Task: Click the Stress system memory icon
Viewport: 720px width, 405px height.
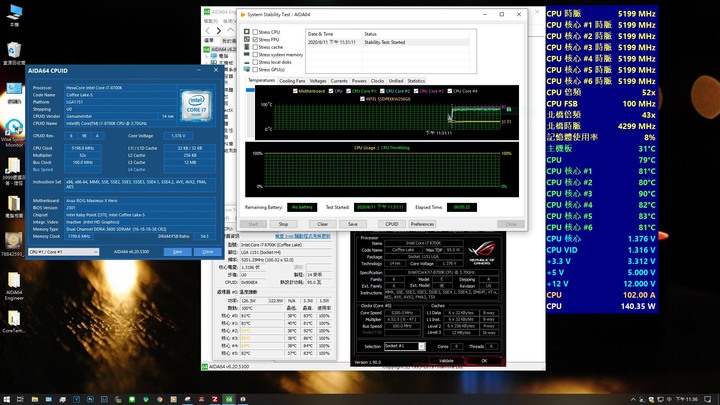Action: point(247,54)
